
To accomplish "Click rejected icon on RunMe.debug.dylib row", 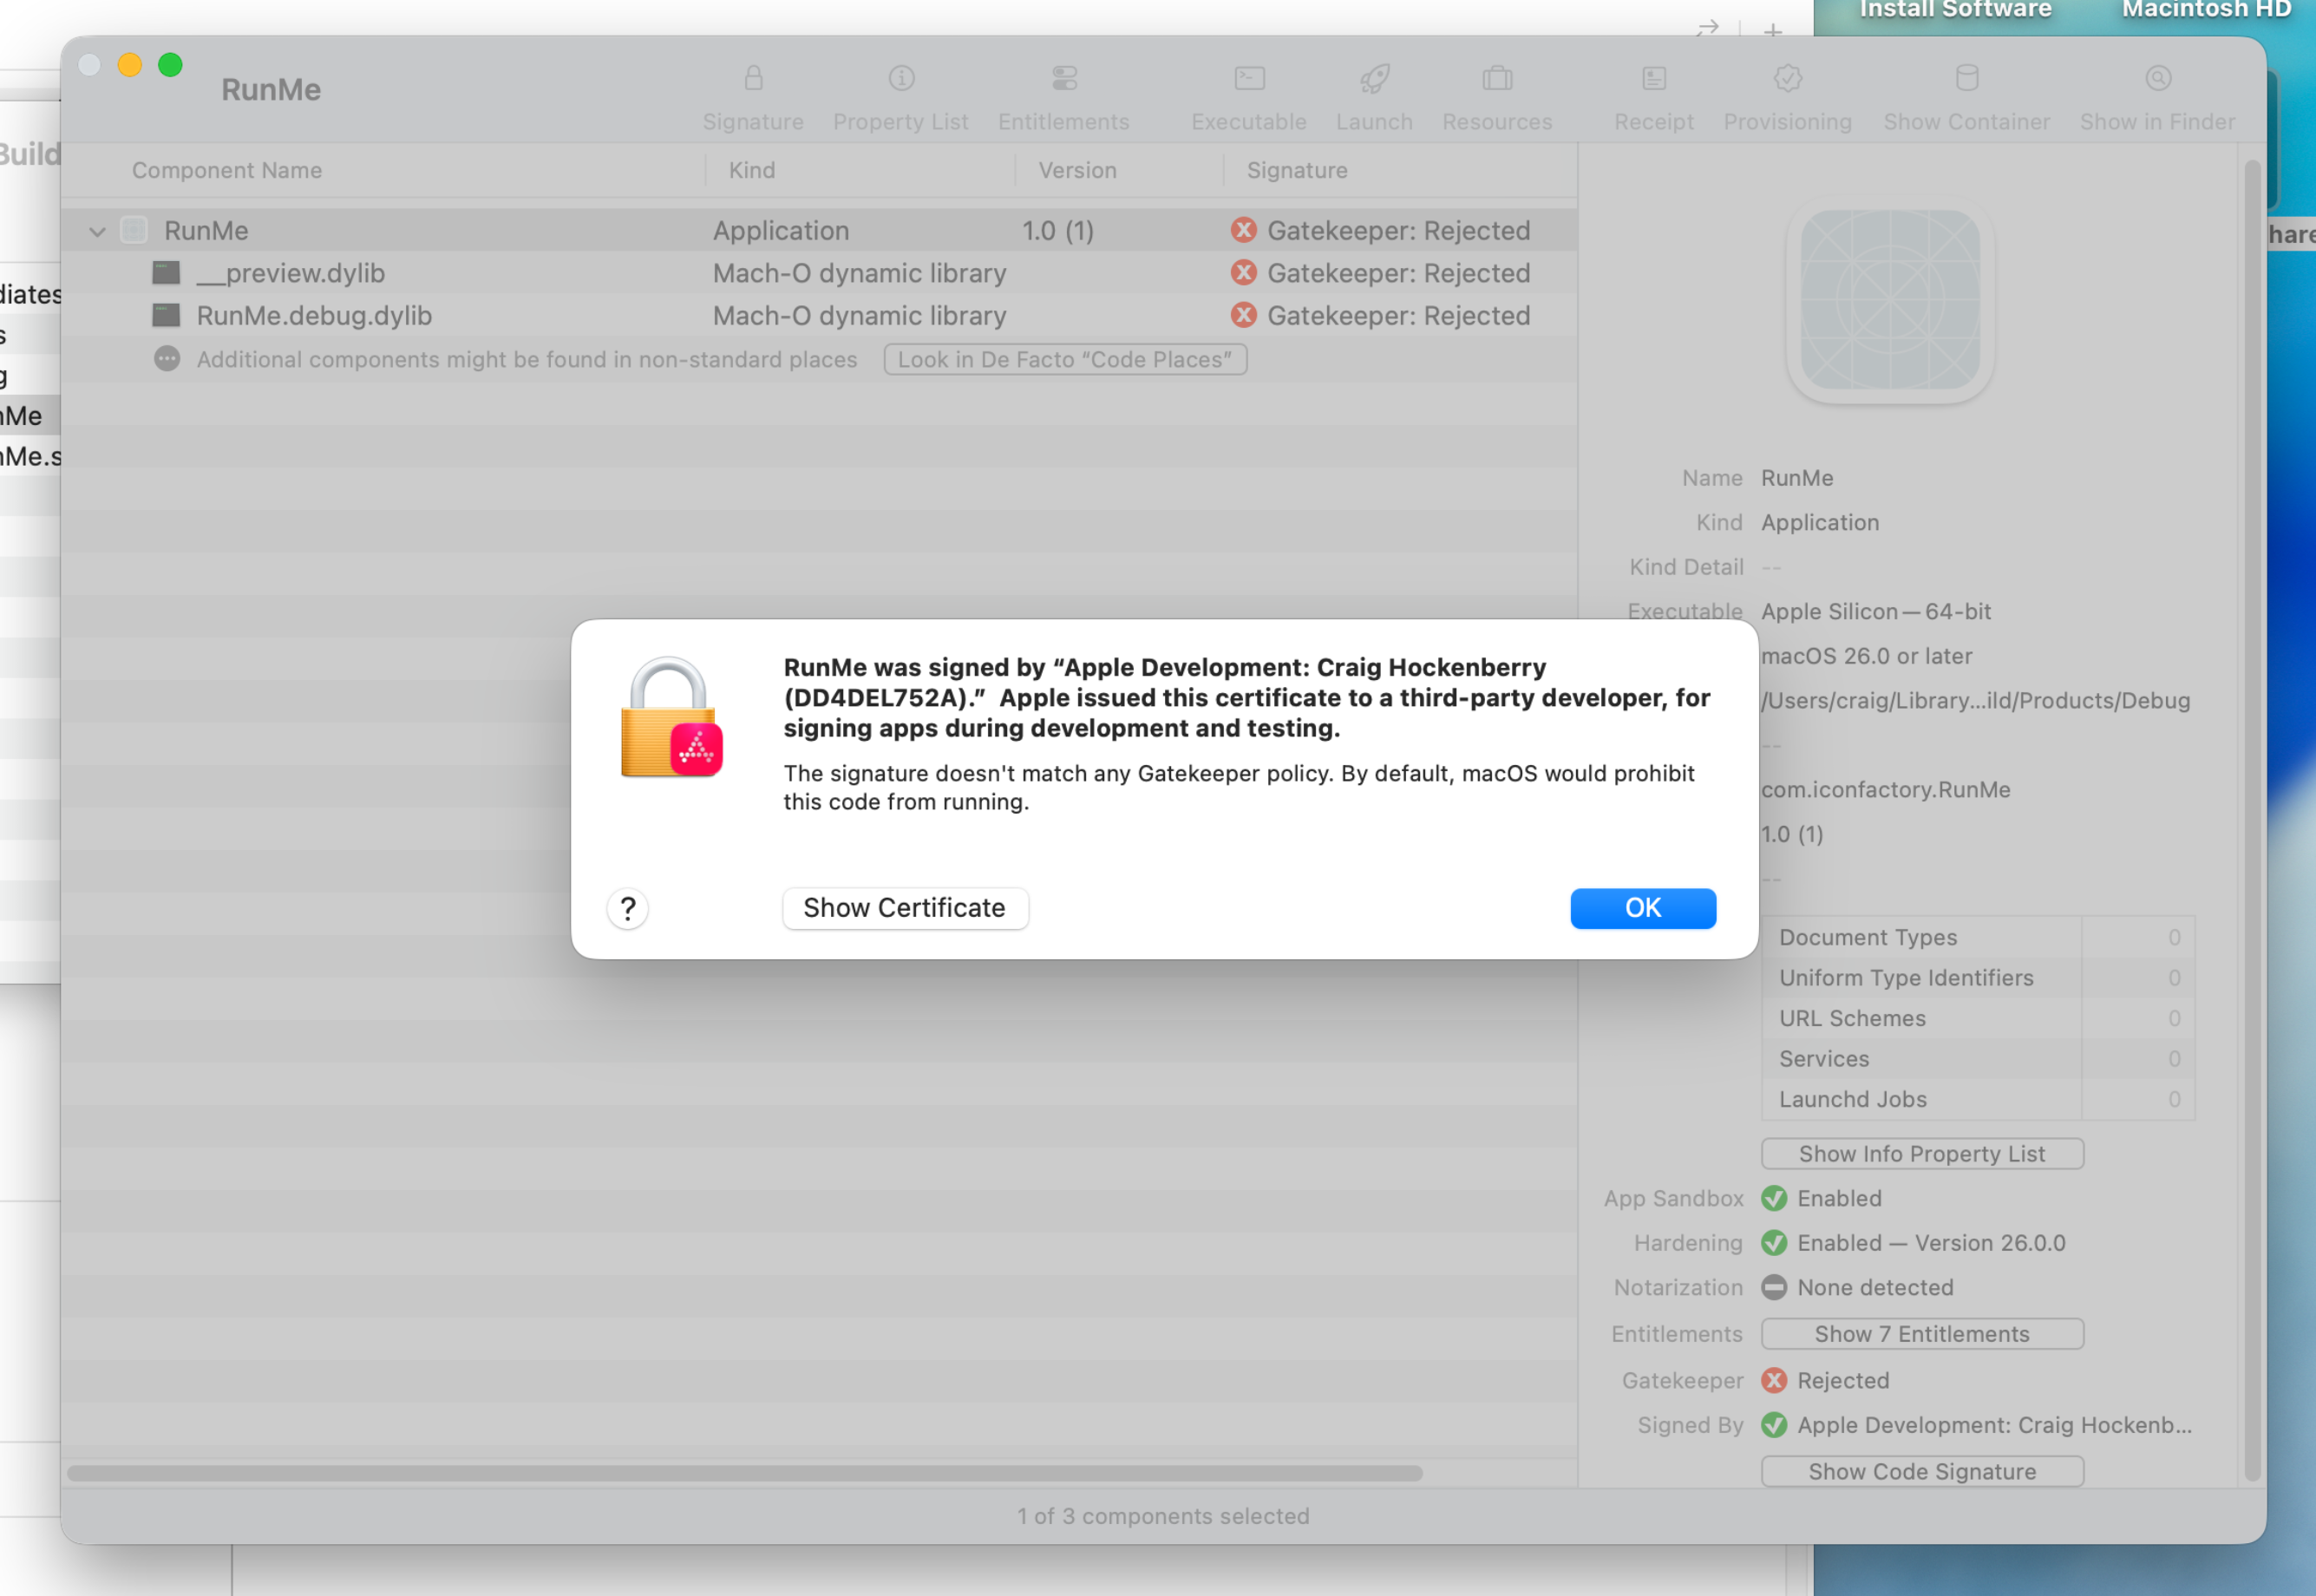I will click(x=1243, y=315).
